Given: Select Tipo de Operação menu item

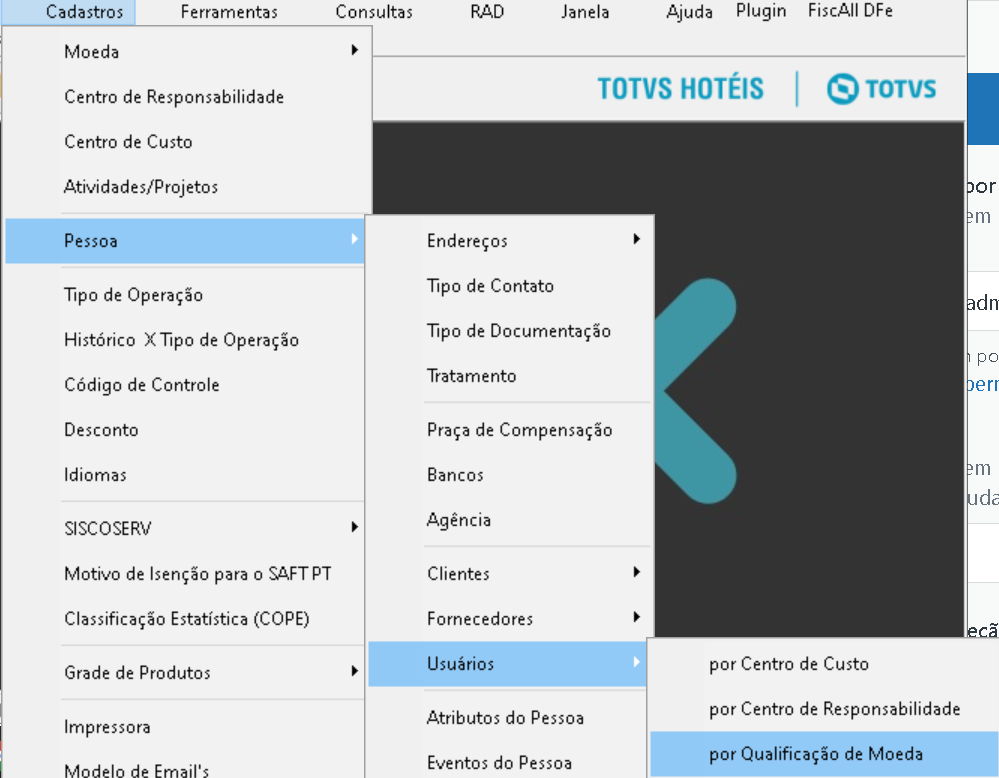Looking at the screenshot, I should click(x=185, y=295).
